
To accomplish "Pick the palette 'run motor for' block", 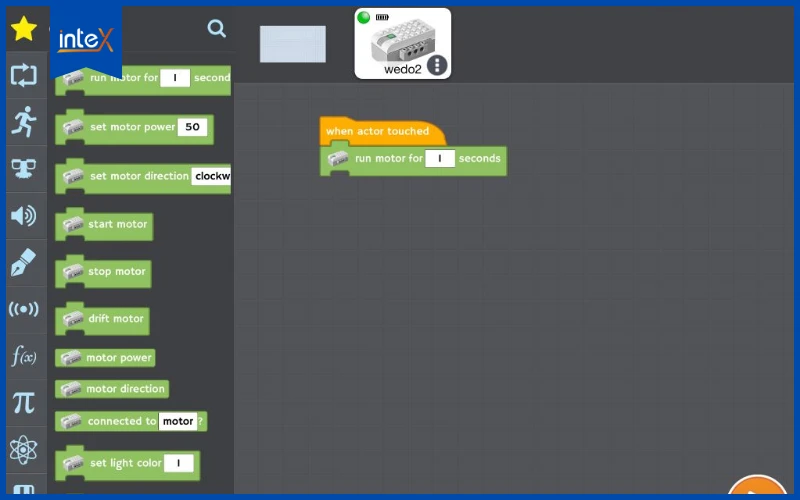I will pyautogui.click(x=143, y=79).
